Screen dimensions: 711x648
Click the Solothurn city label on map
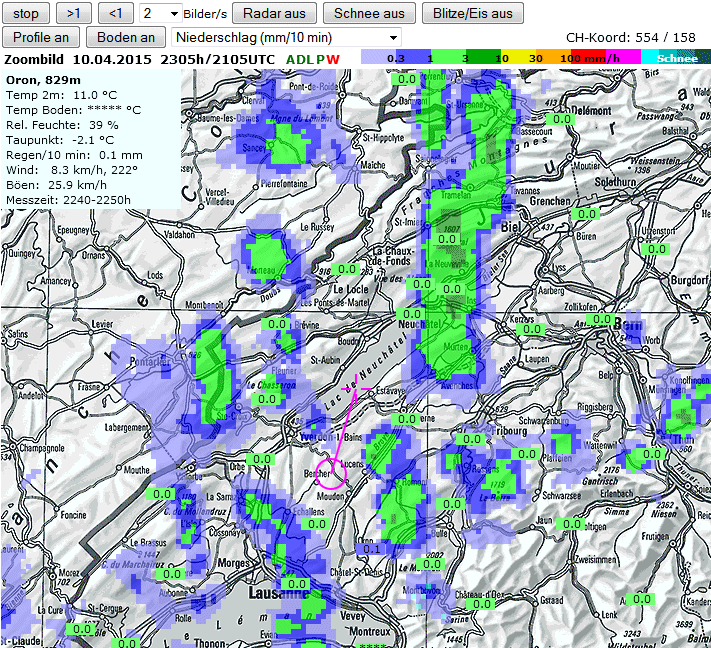615,182
